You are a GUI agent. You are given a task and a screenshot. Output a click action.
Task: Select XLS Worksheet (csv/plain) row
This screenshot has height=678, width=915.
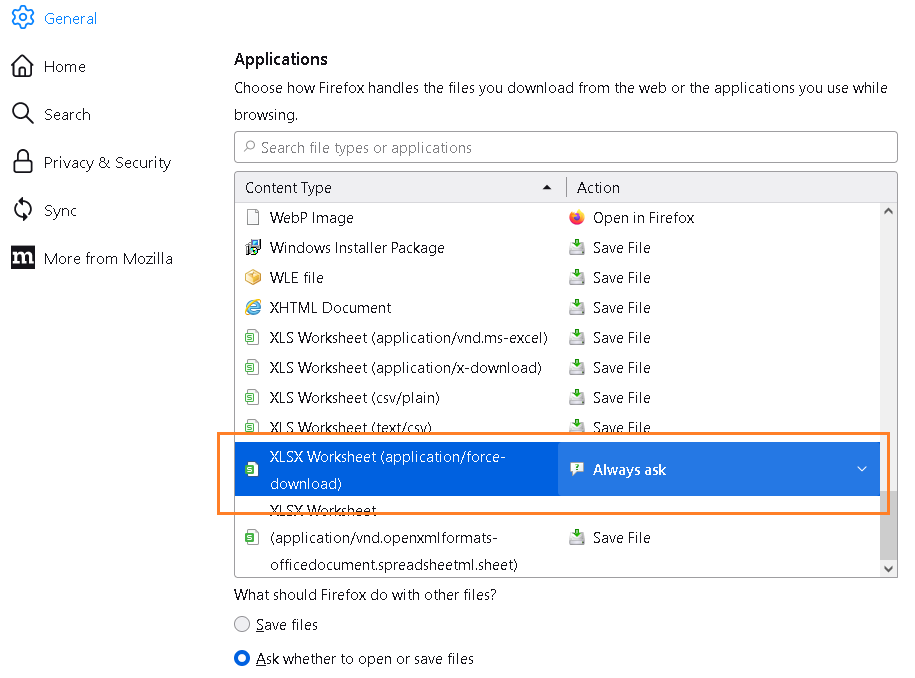tap(400, 398)
